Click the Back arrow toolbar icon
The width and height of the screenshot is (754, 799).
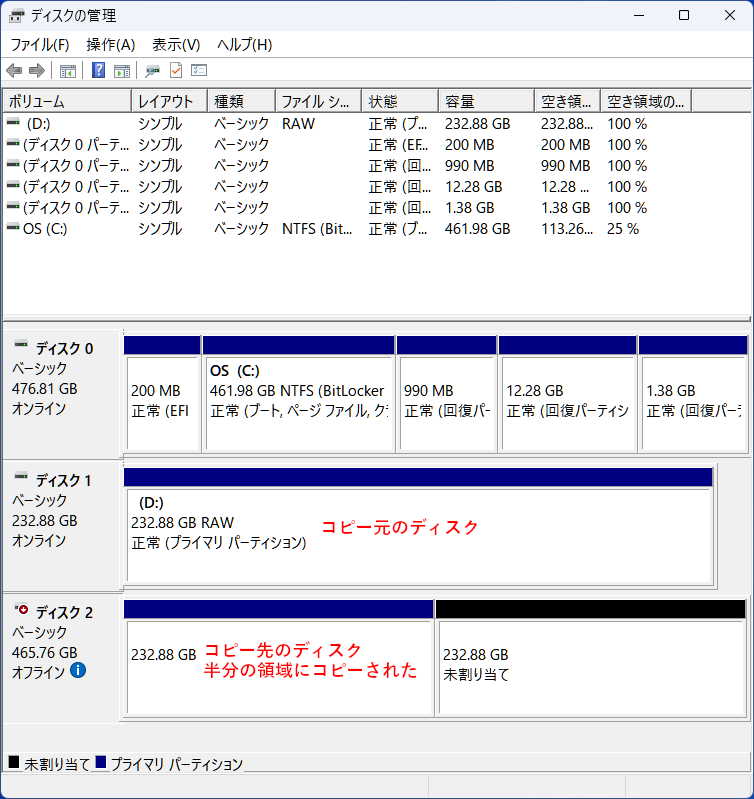(14, 71)
